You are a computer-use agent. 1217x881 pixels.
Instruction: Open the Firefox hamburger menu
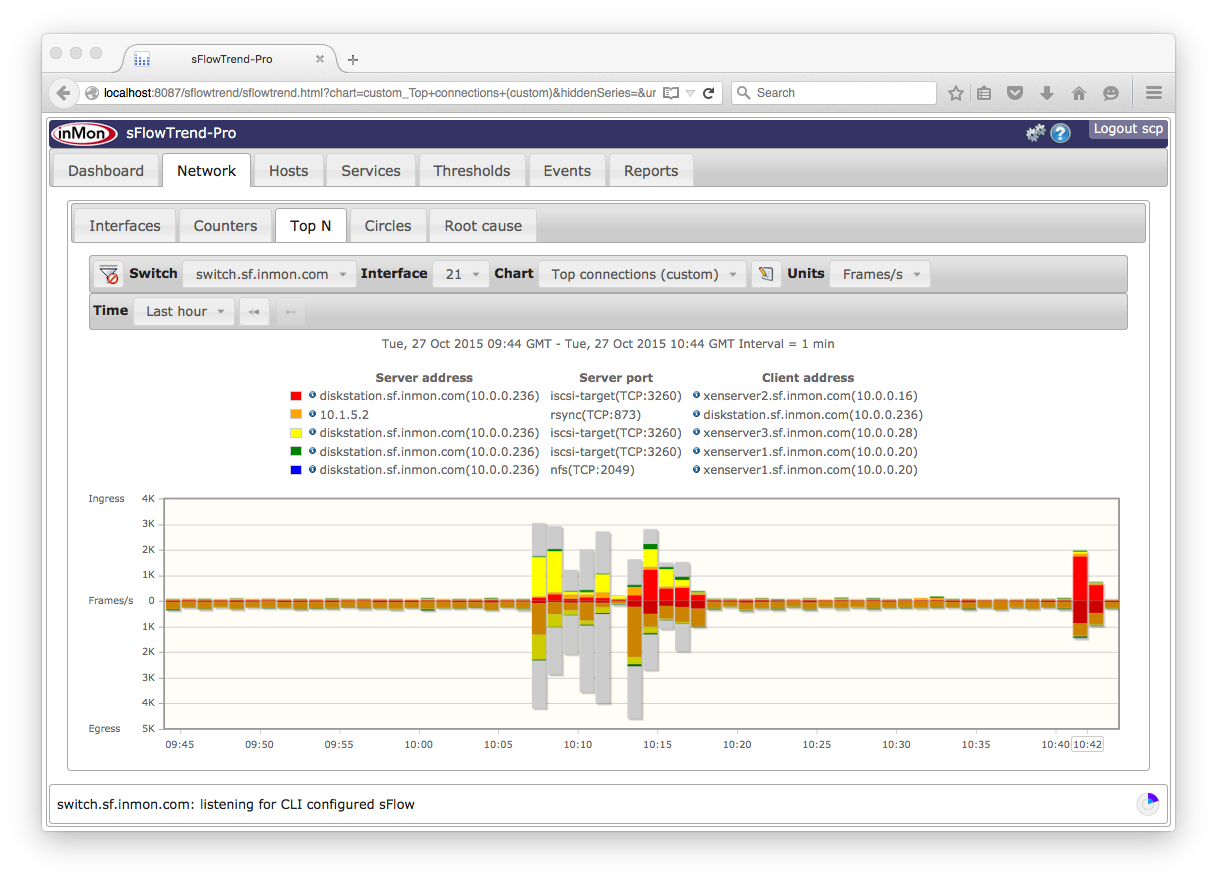click(x=1154, y=93)
